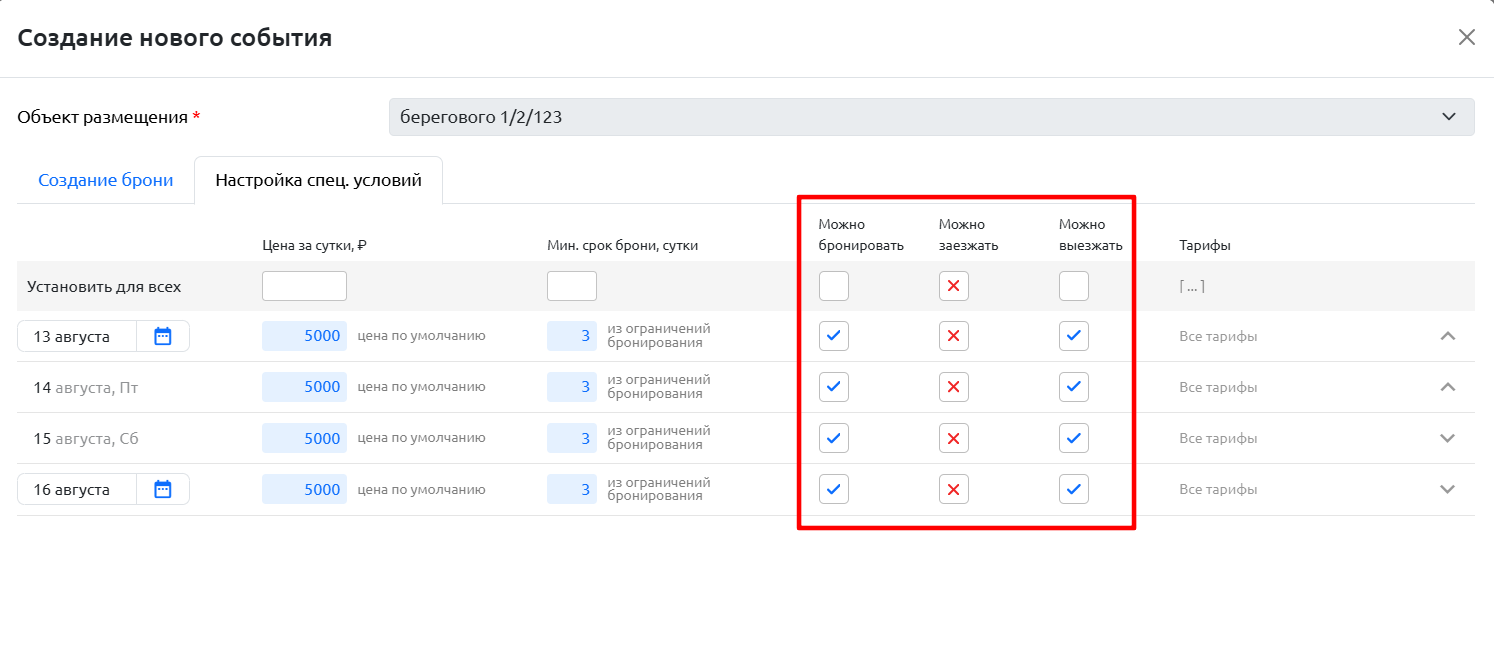Edit min stay value 3 for 15 августа

point(572,438)
